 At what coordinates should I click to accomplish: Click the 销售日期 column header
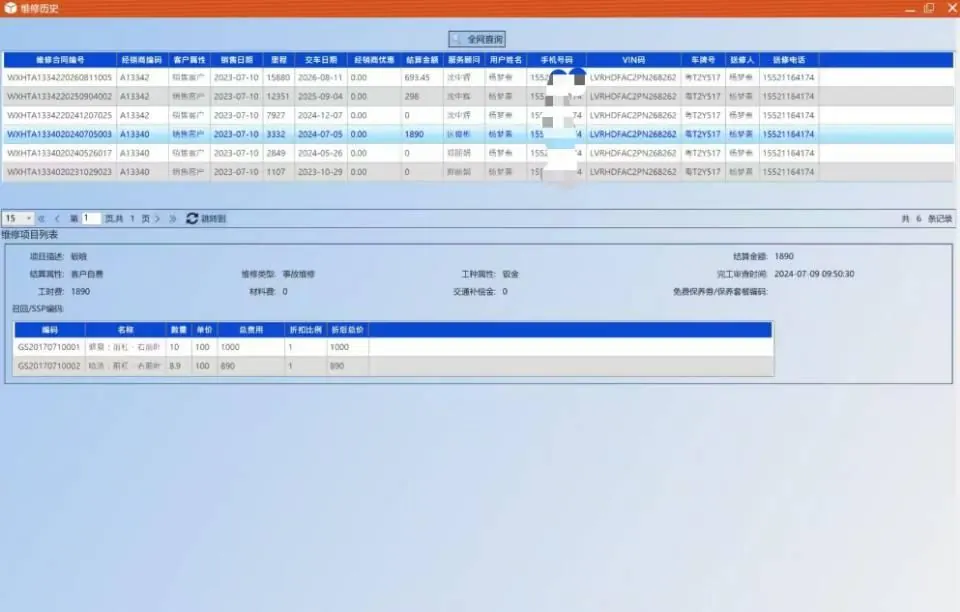click(236, 60)
